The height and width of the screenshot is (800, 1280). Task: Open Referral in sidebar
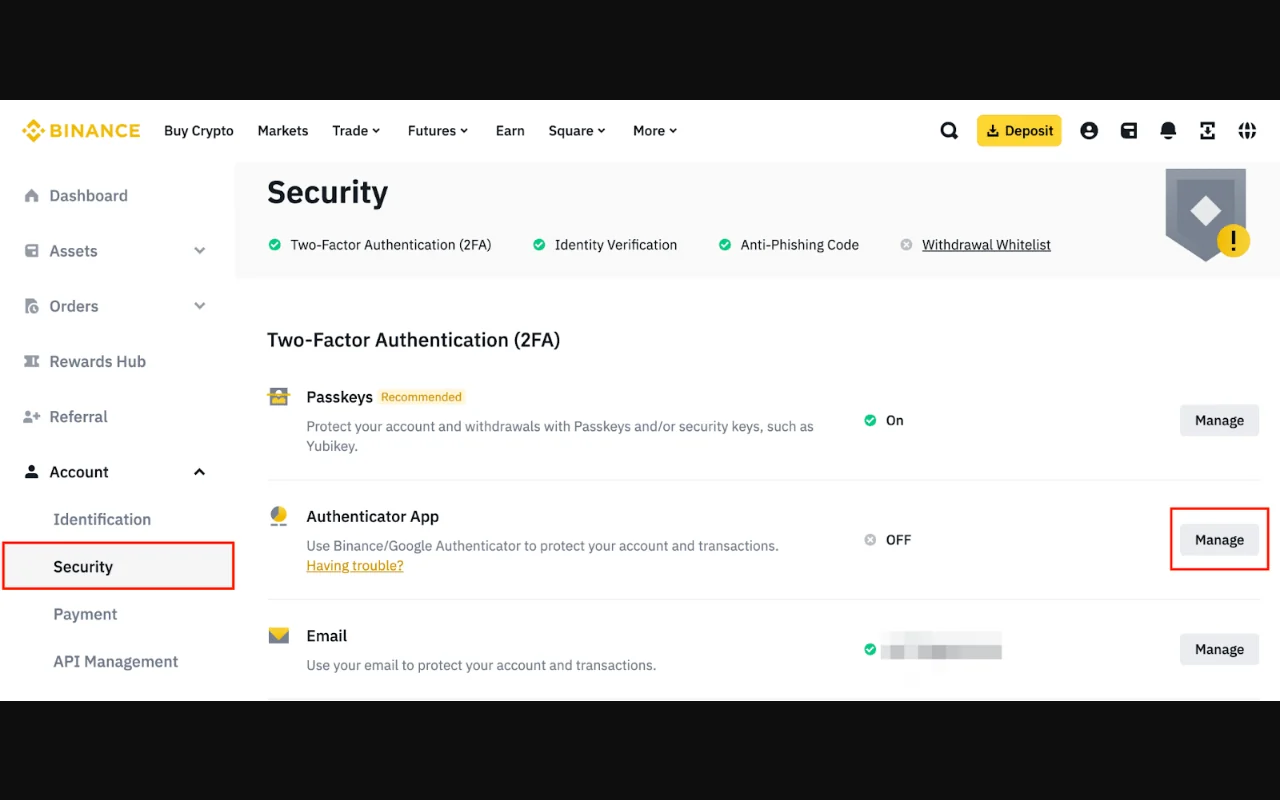coord(78,417)
